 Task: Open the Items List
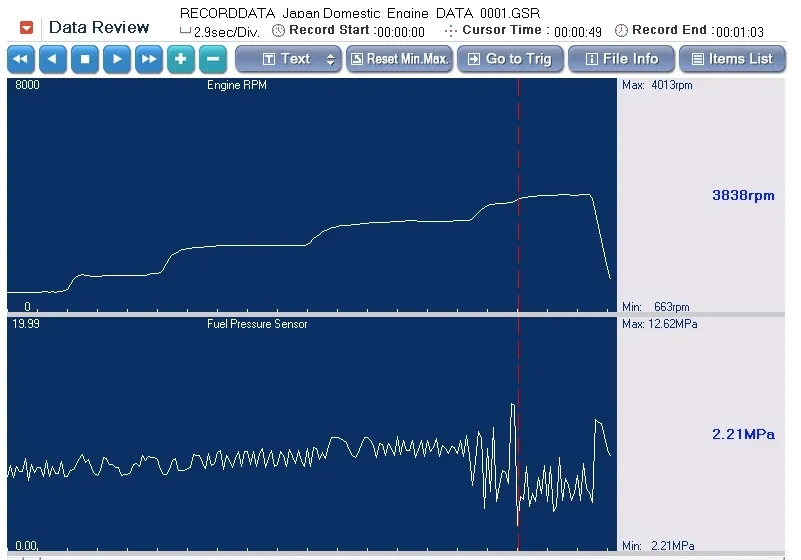[732, 59]
